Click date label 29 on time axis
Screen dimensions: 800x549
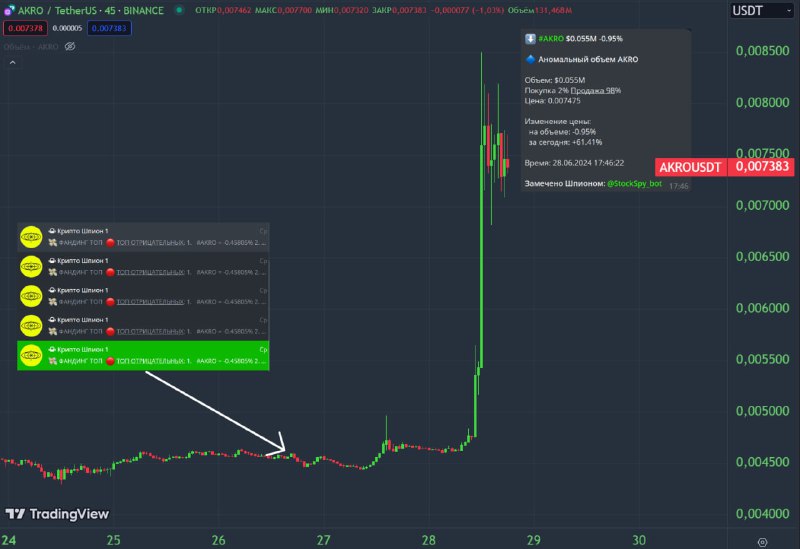tap(534, 540)
